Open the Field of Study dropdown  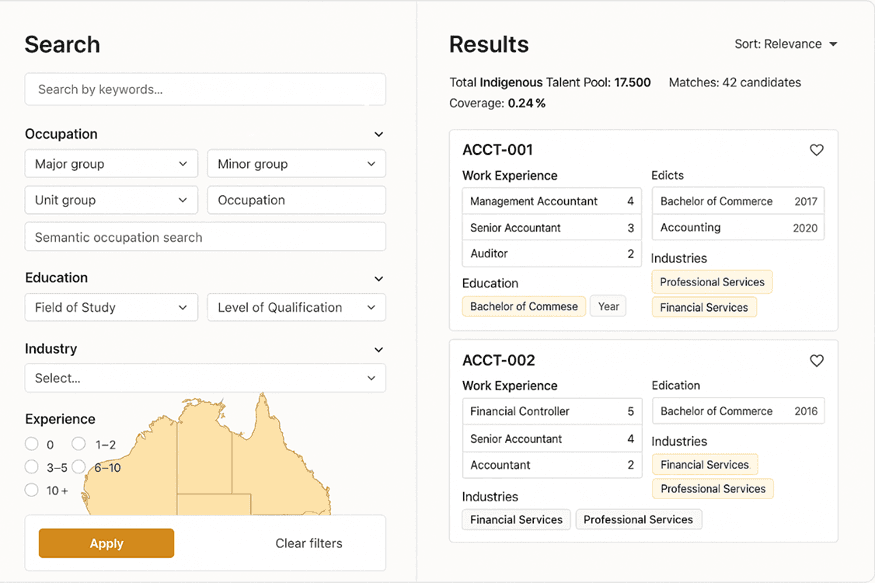tap(110, 307)
